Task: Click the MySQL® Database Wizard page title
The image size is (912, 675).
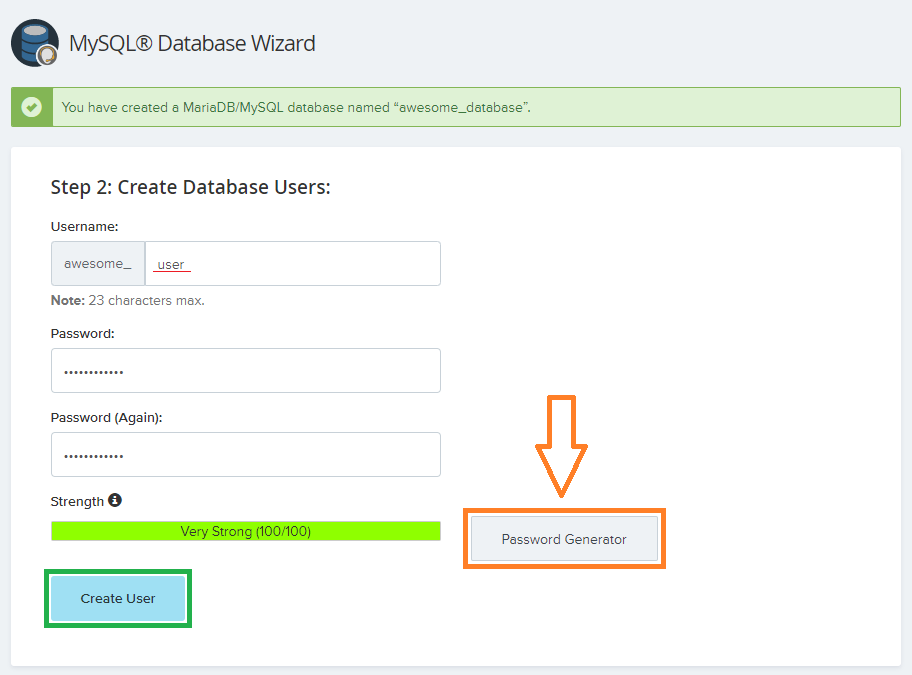Action: click(192, 44)
